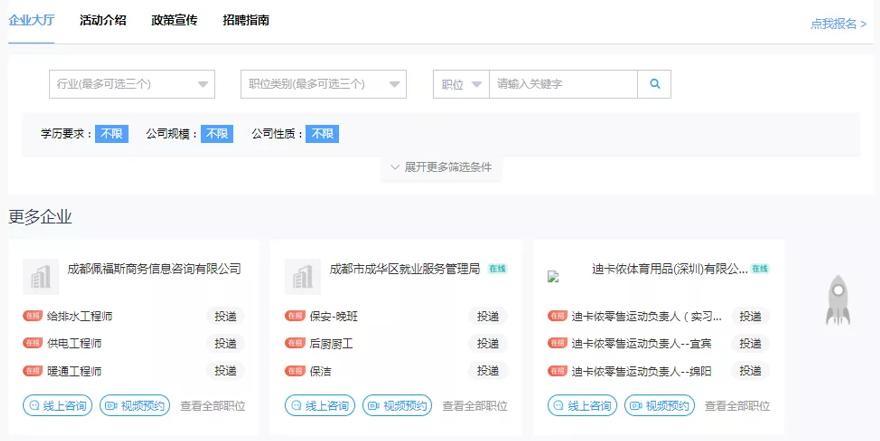The width and height of the screenshot is (880, 441).
Task: View 查看全部职位 for 成华区就业服务管理局
Action: click(x=475, y=406)
